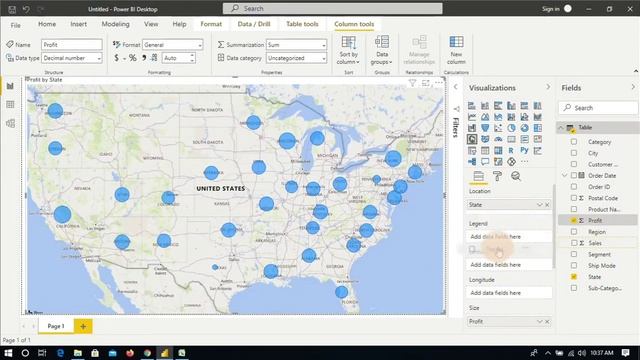Screen dimensions: 640x360
Task: Open the Table tools ribbon tab
Action: (302, 24)
